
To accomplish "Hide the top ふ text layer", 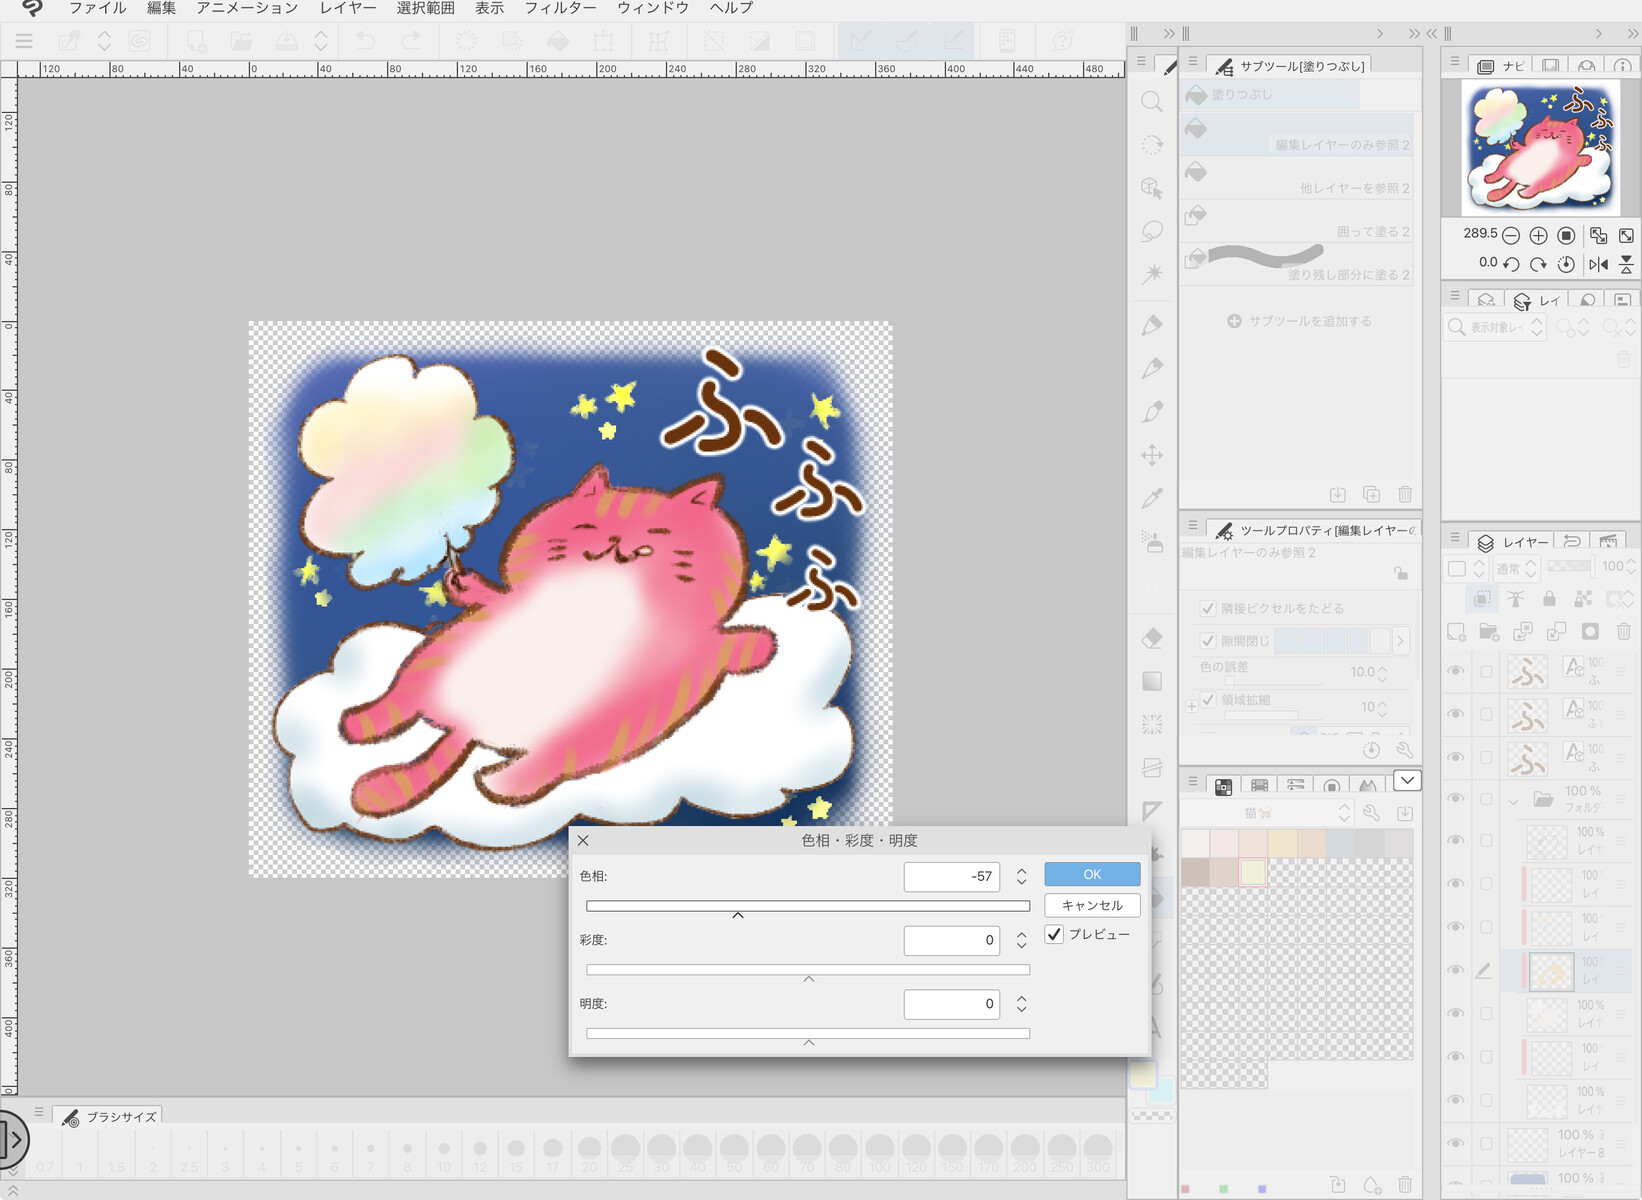I will coord(1456,671).
